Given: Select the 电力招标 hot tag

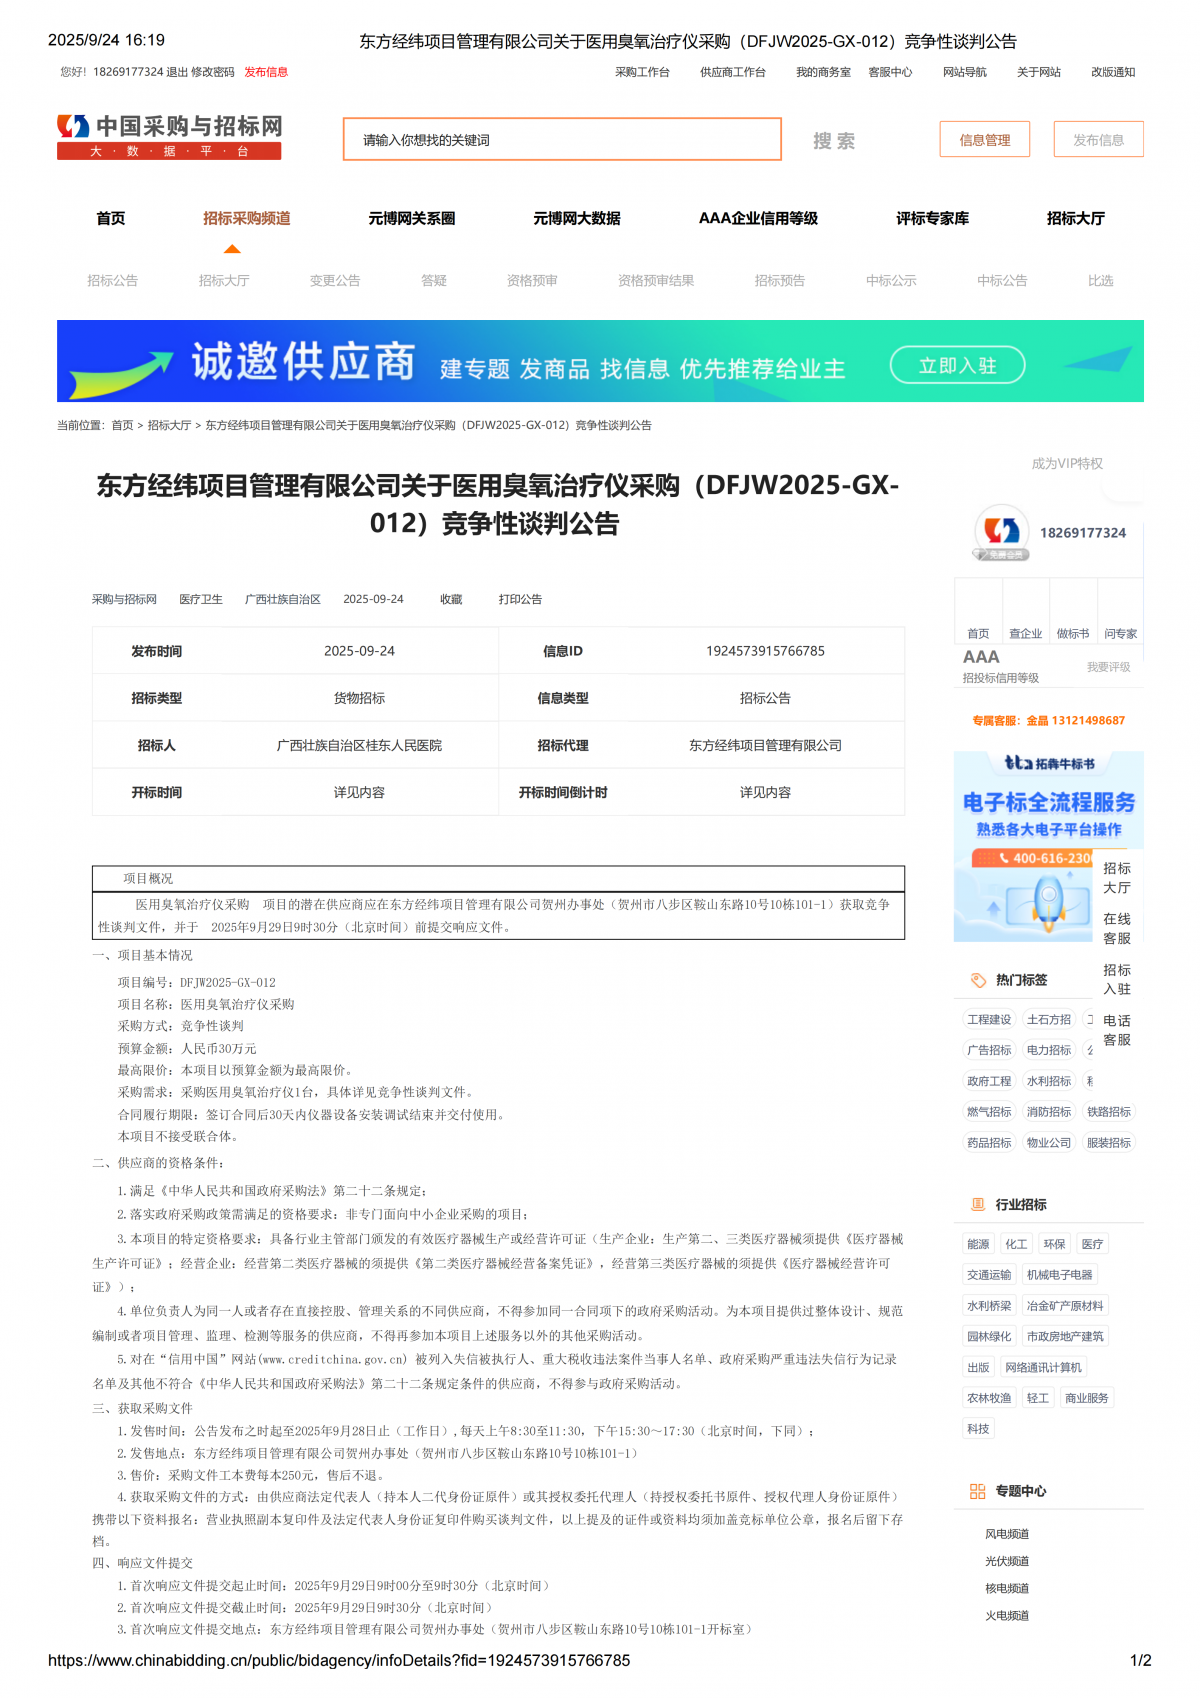Looking at the screenshot, I should pyautogui.click(x=1049, y=1051).
